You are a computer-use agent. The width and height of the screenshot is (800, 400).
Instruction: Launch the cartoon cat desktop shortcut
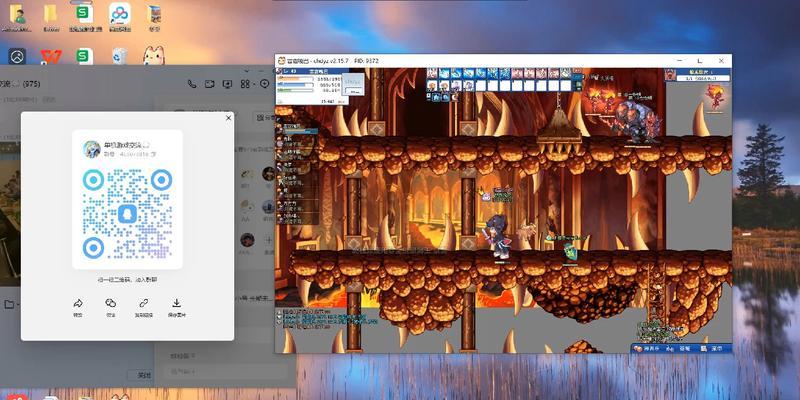pyautogui.click(x=154, y=55)
